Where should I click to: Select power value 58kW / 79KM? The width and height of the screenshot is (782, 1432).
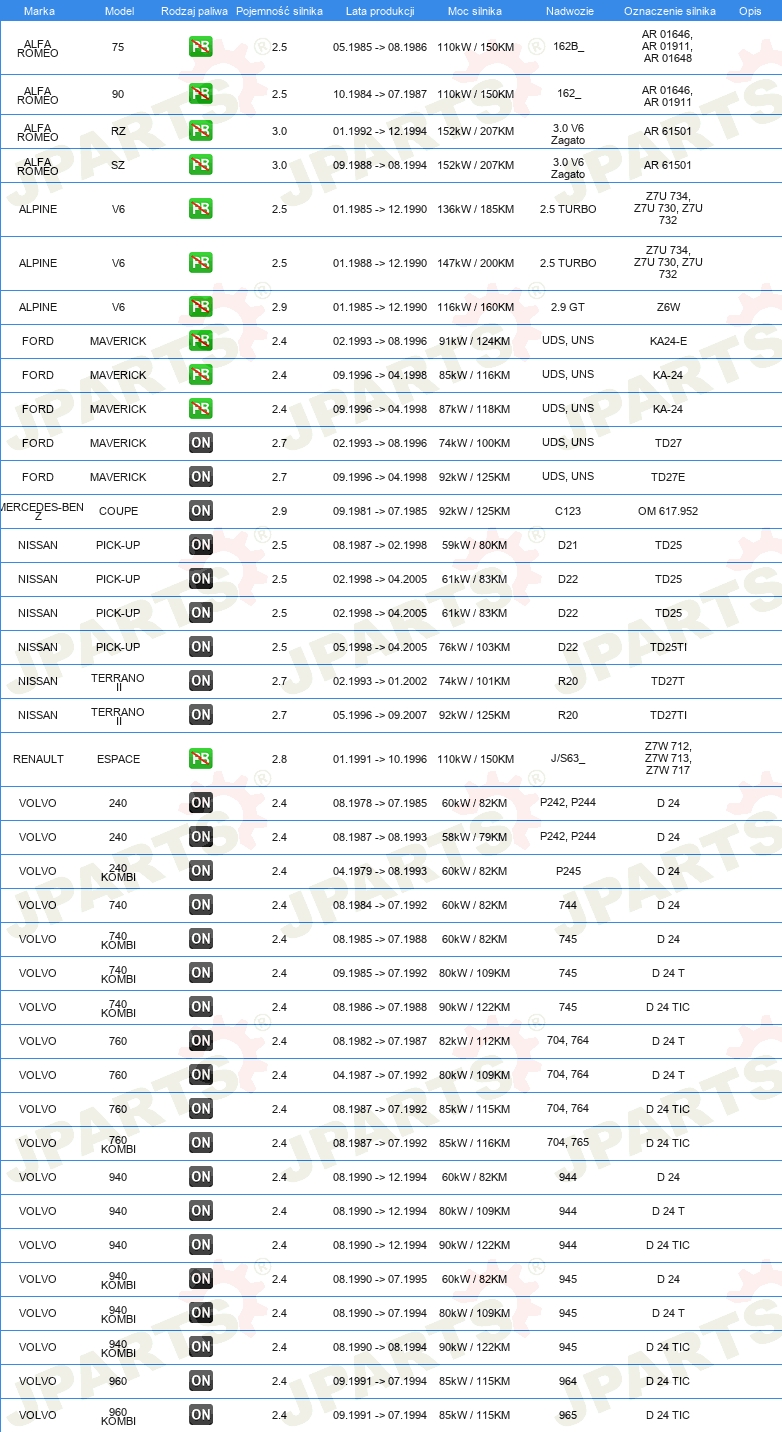pos(475,837)
